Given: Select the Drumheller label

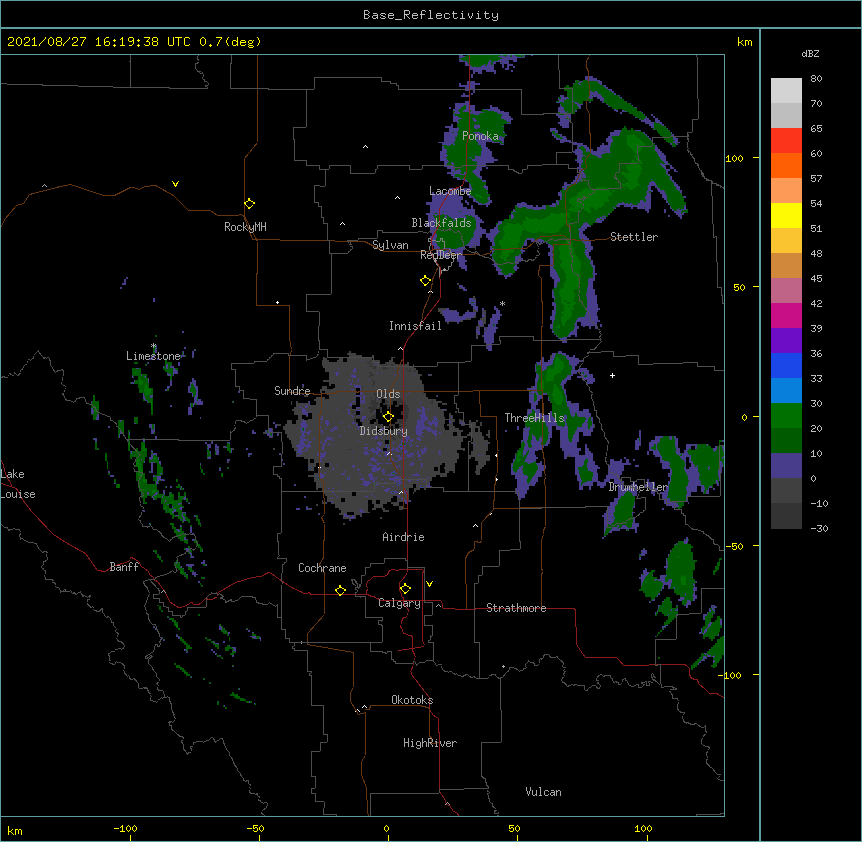Looking at the screenshot, I should [638, 487].
